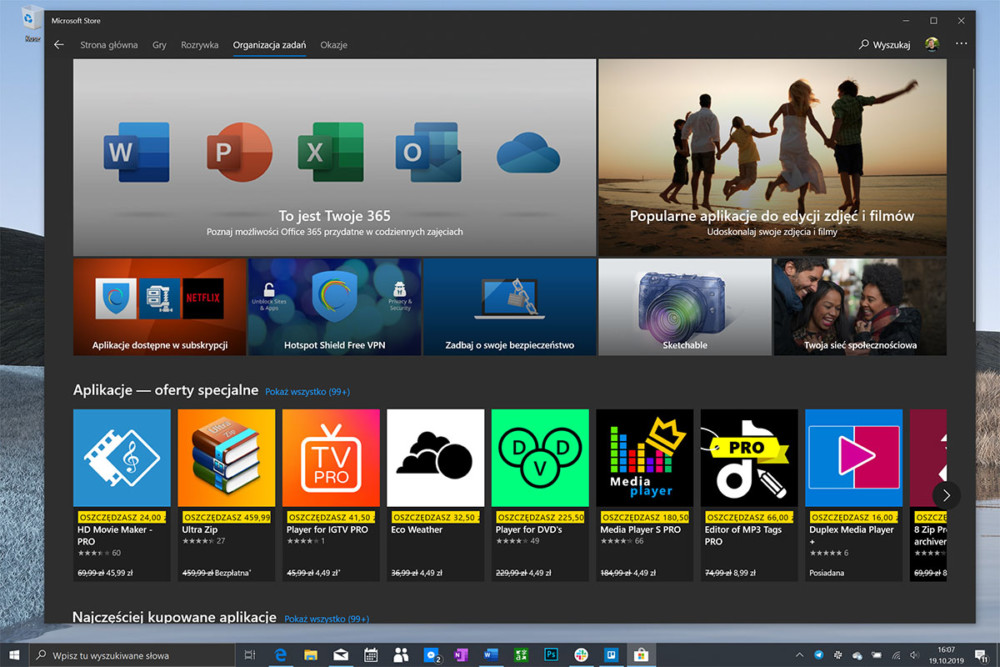Open the Recycle Bin desktop icon

(x=30, y=24)
